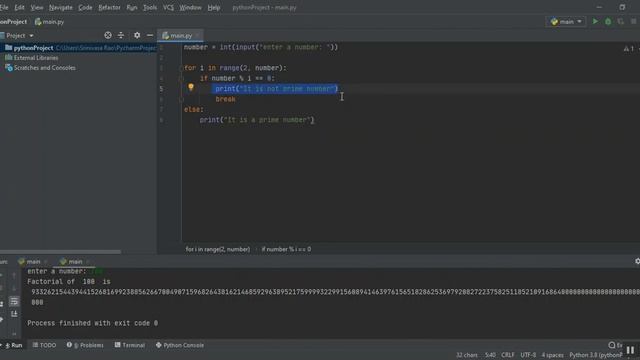Click the 5:40 cursor position in status bar
The height and width of the screenshot is (360, 640).
(x=490, y=355)
